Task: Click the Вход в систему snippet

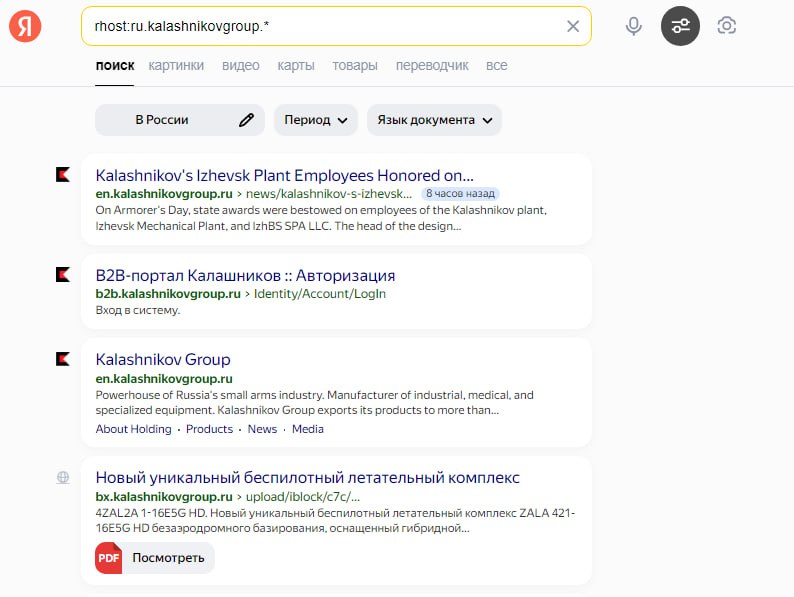Action: pyautogui.click(x=138, y=310)
